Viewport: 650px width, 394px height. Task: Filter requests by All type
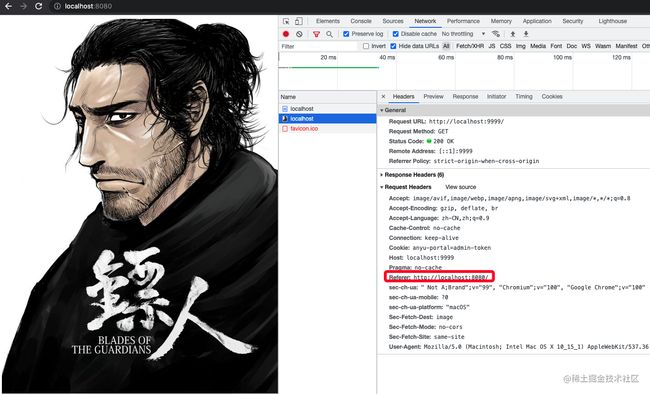point(446,46)
